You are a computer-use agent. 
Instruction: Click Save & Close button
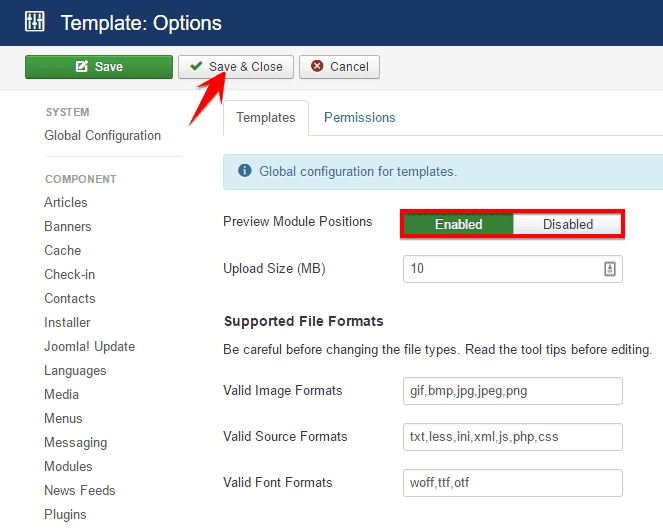click(236, 67)
